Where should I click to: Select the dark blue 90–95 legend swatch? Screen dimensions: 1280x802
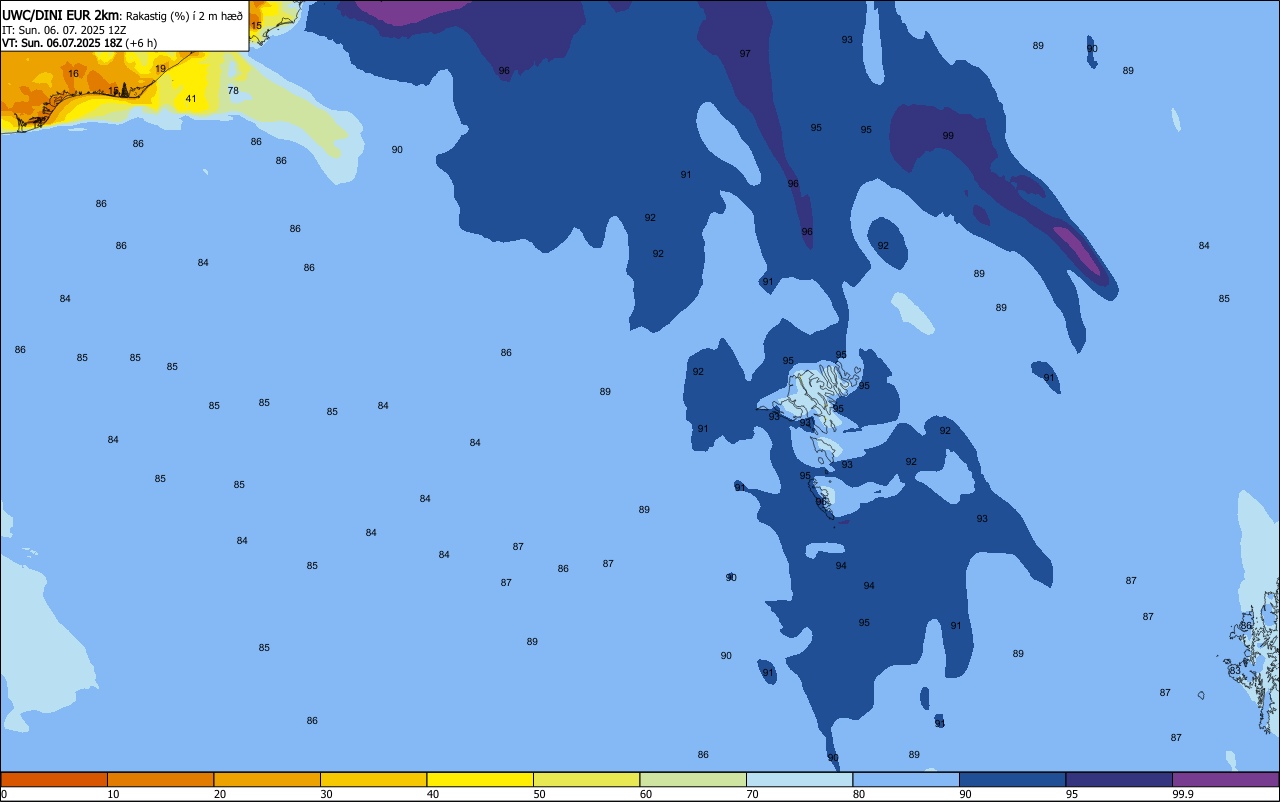(1012, 780)
